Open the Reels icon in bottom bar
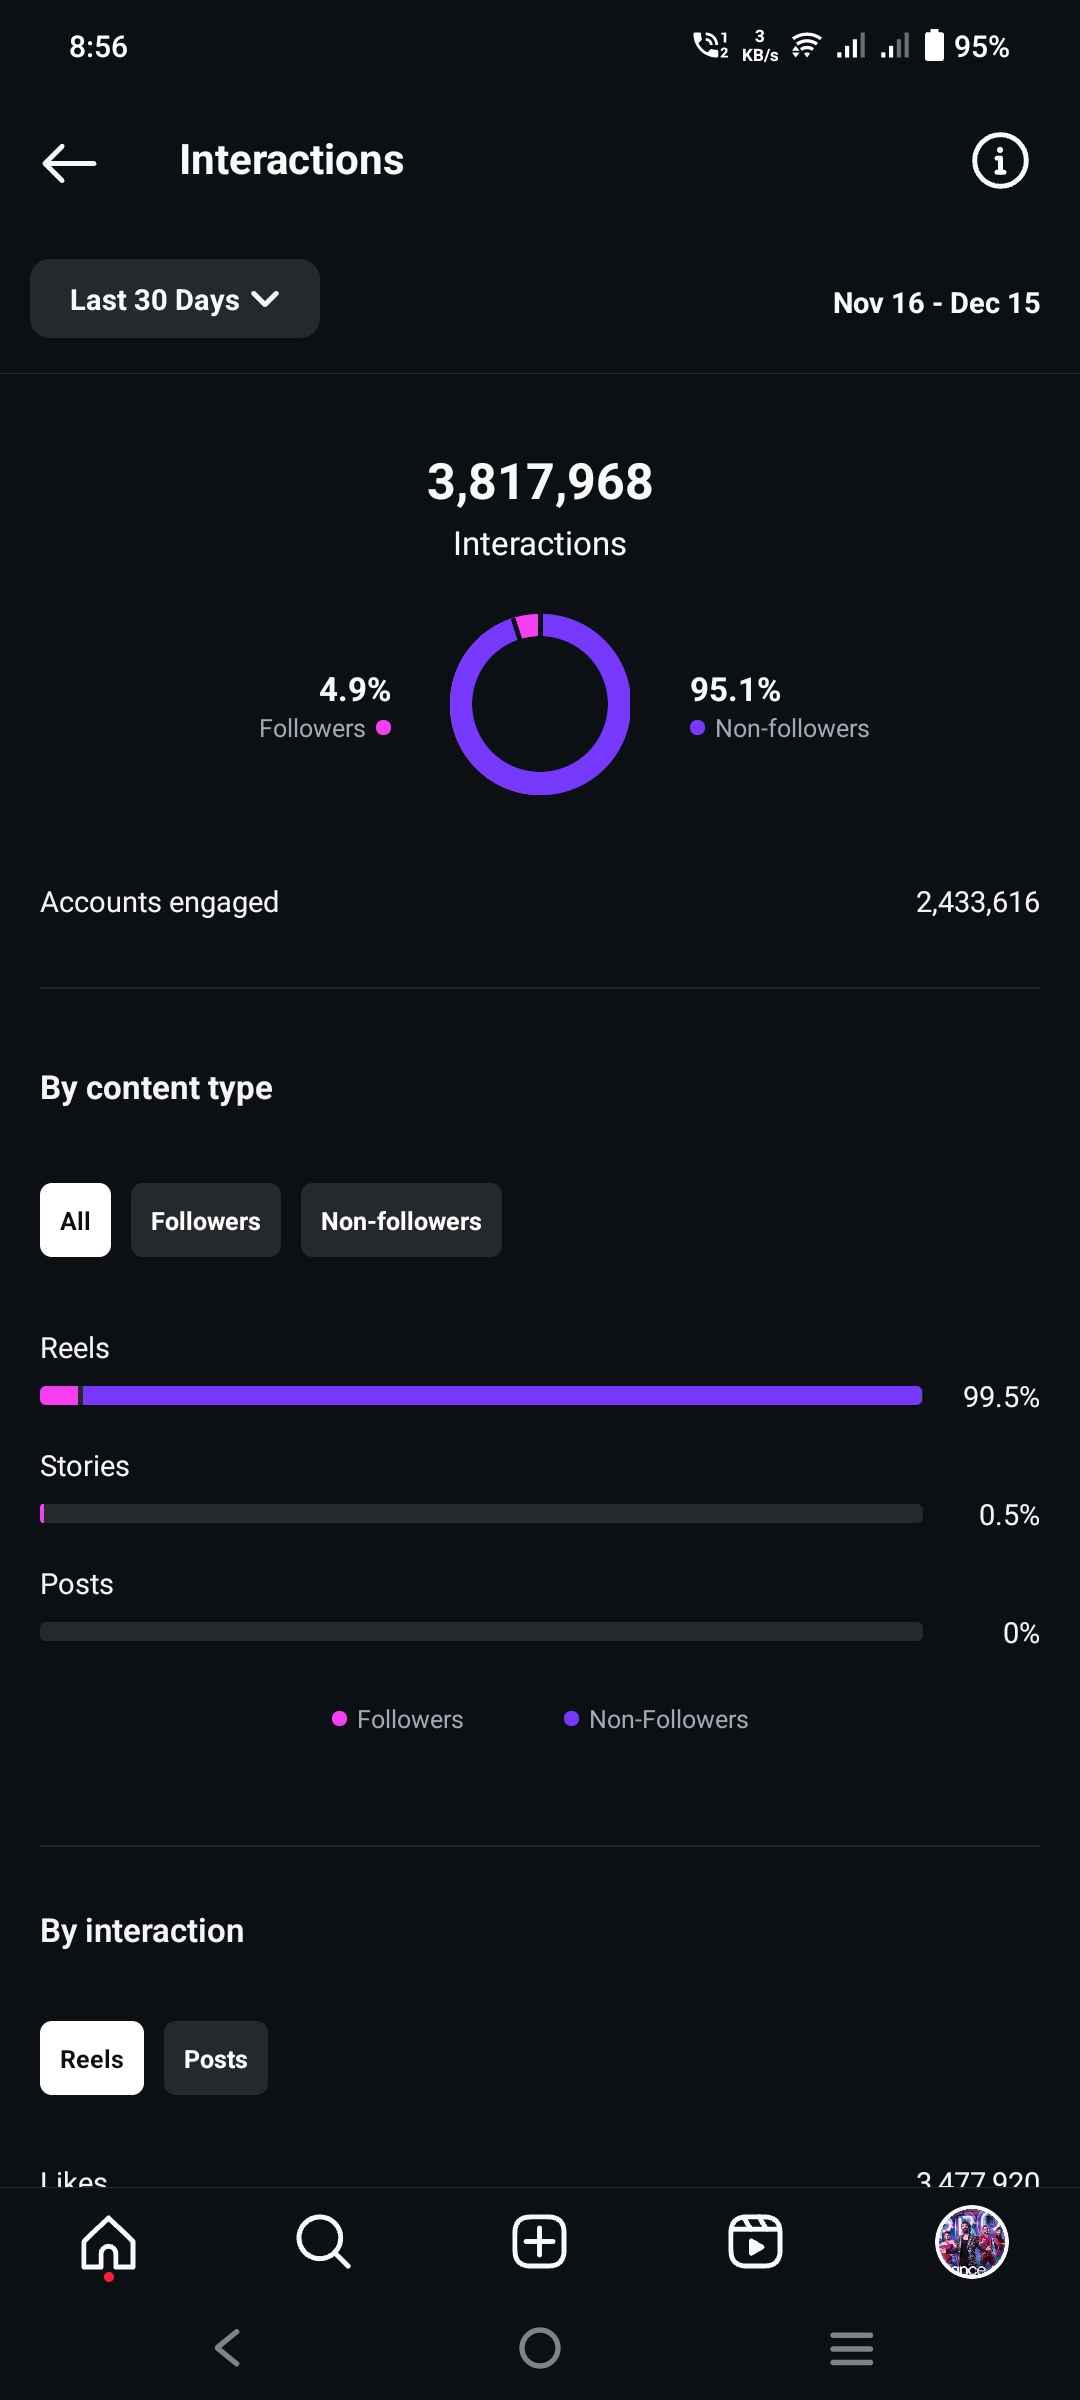1080x2400 pixels. coord(755,2242)
